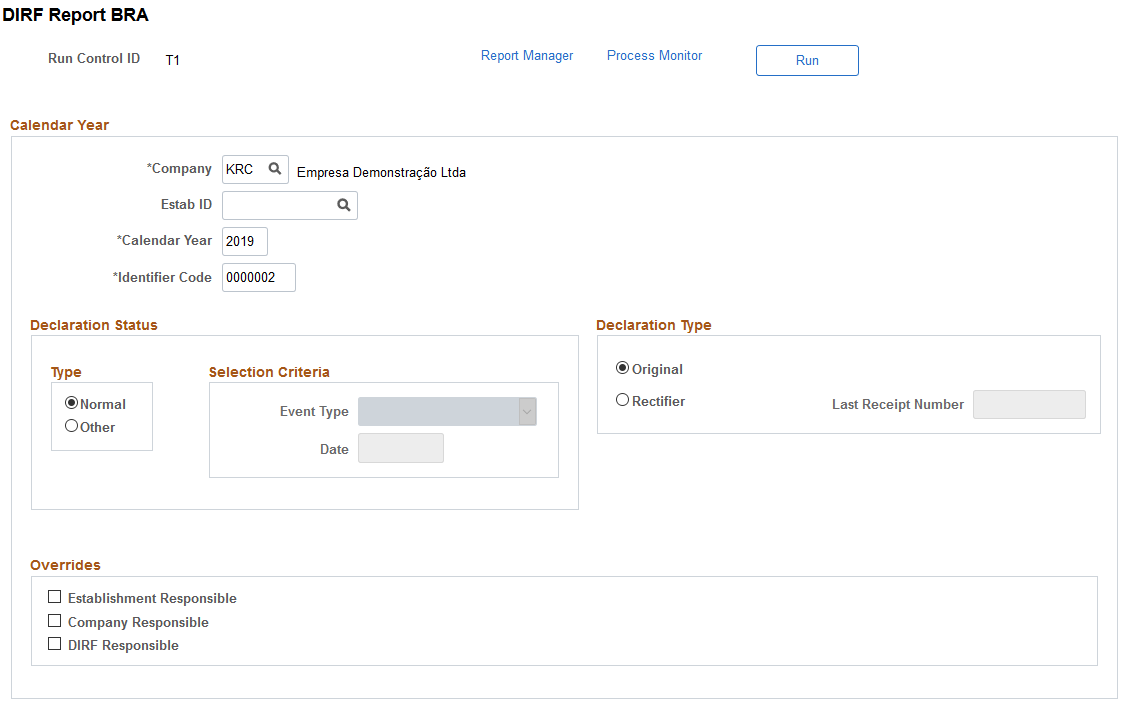
Task: Check the Establishment Responsible override
Action: pyautogui.click(x=54, y=597)
